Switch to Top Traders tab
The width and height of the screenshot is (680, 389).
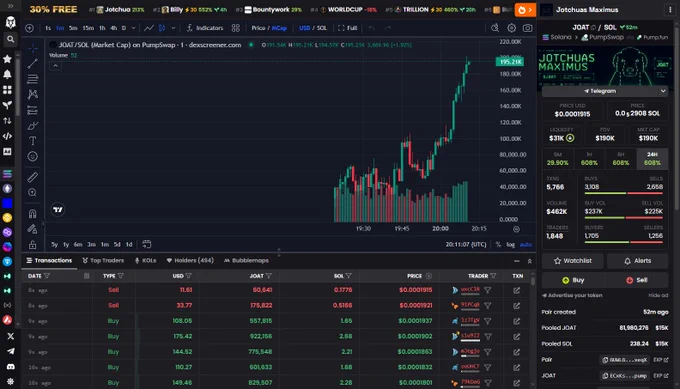tap(103, 261)
